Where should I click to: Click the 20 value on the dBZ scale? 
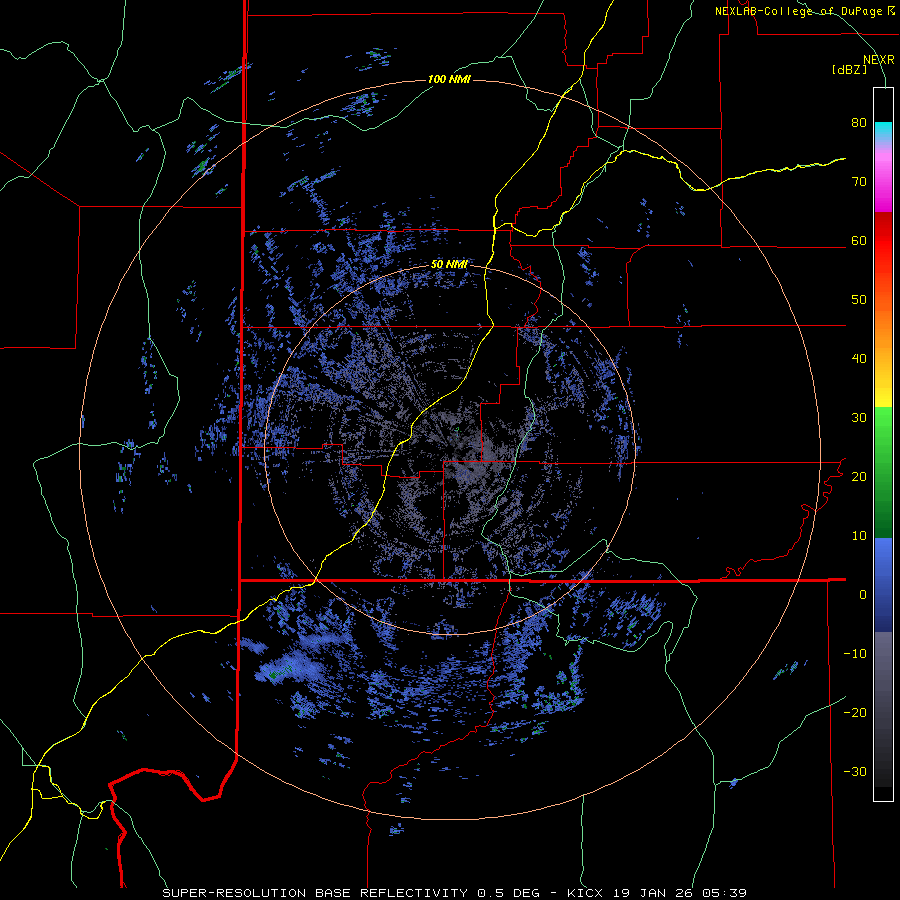pos(859,477)
